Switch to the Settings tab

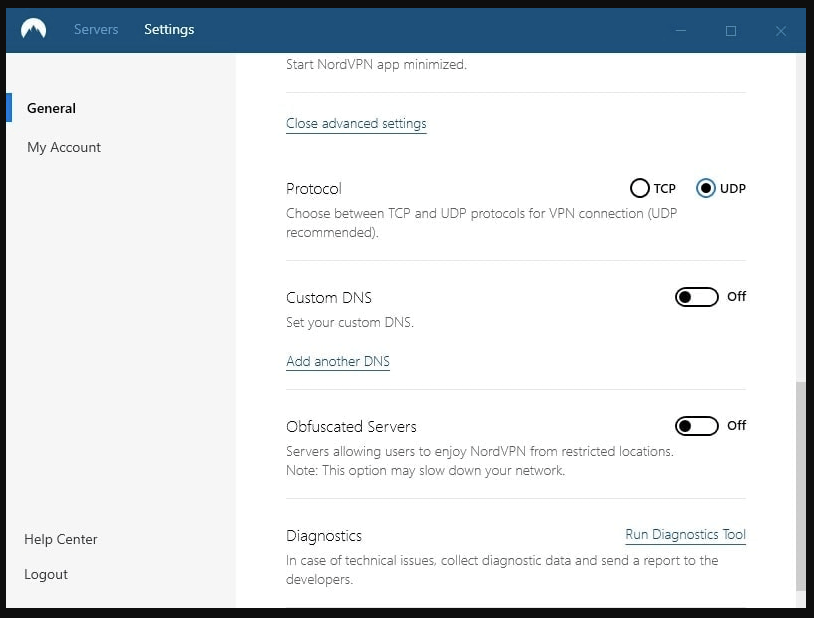pyautogui.click(x=169, y=30)
